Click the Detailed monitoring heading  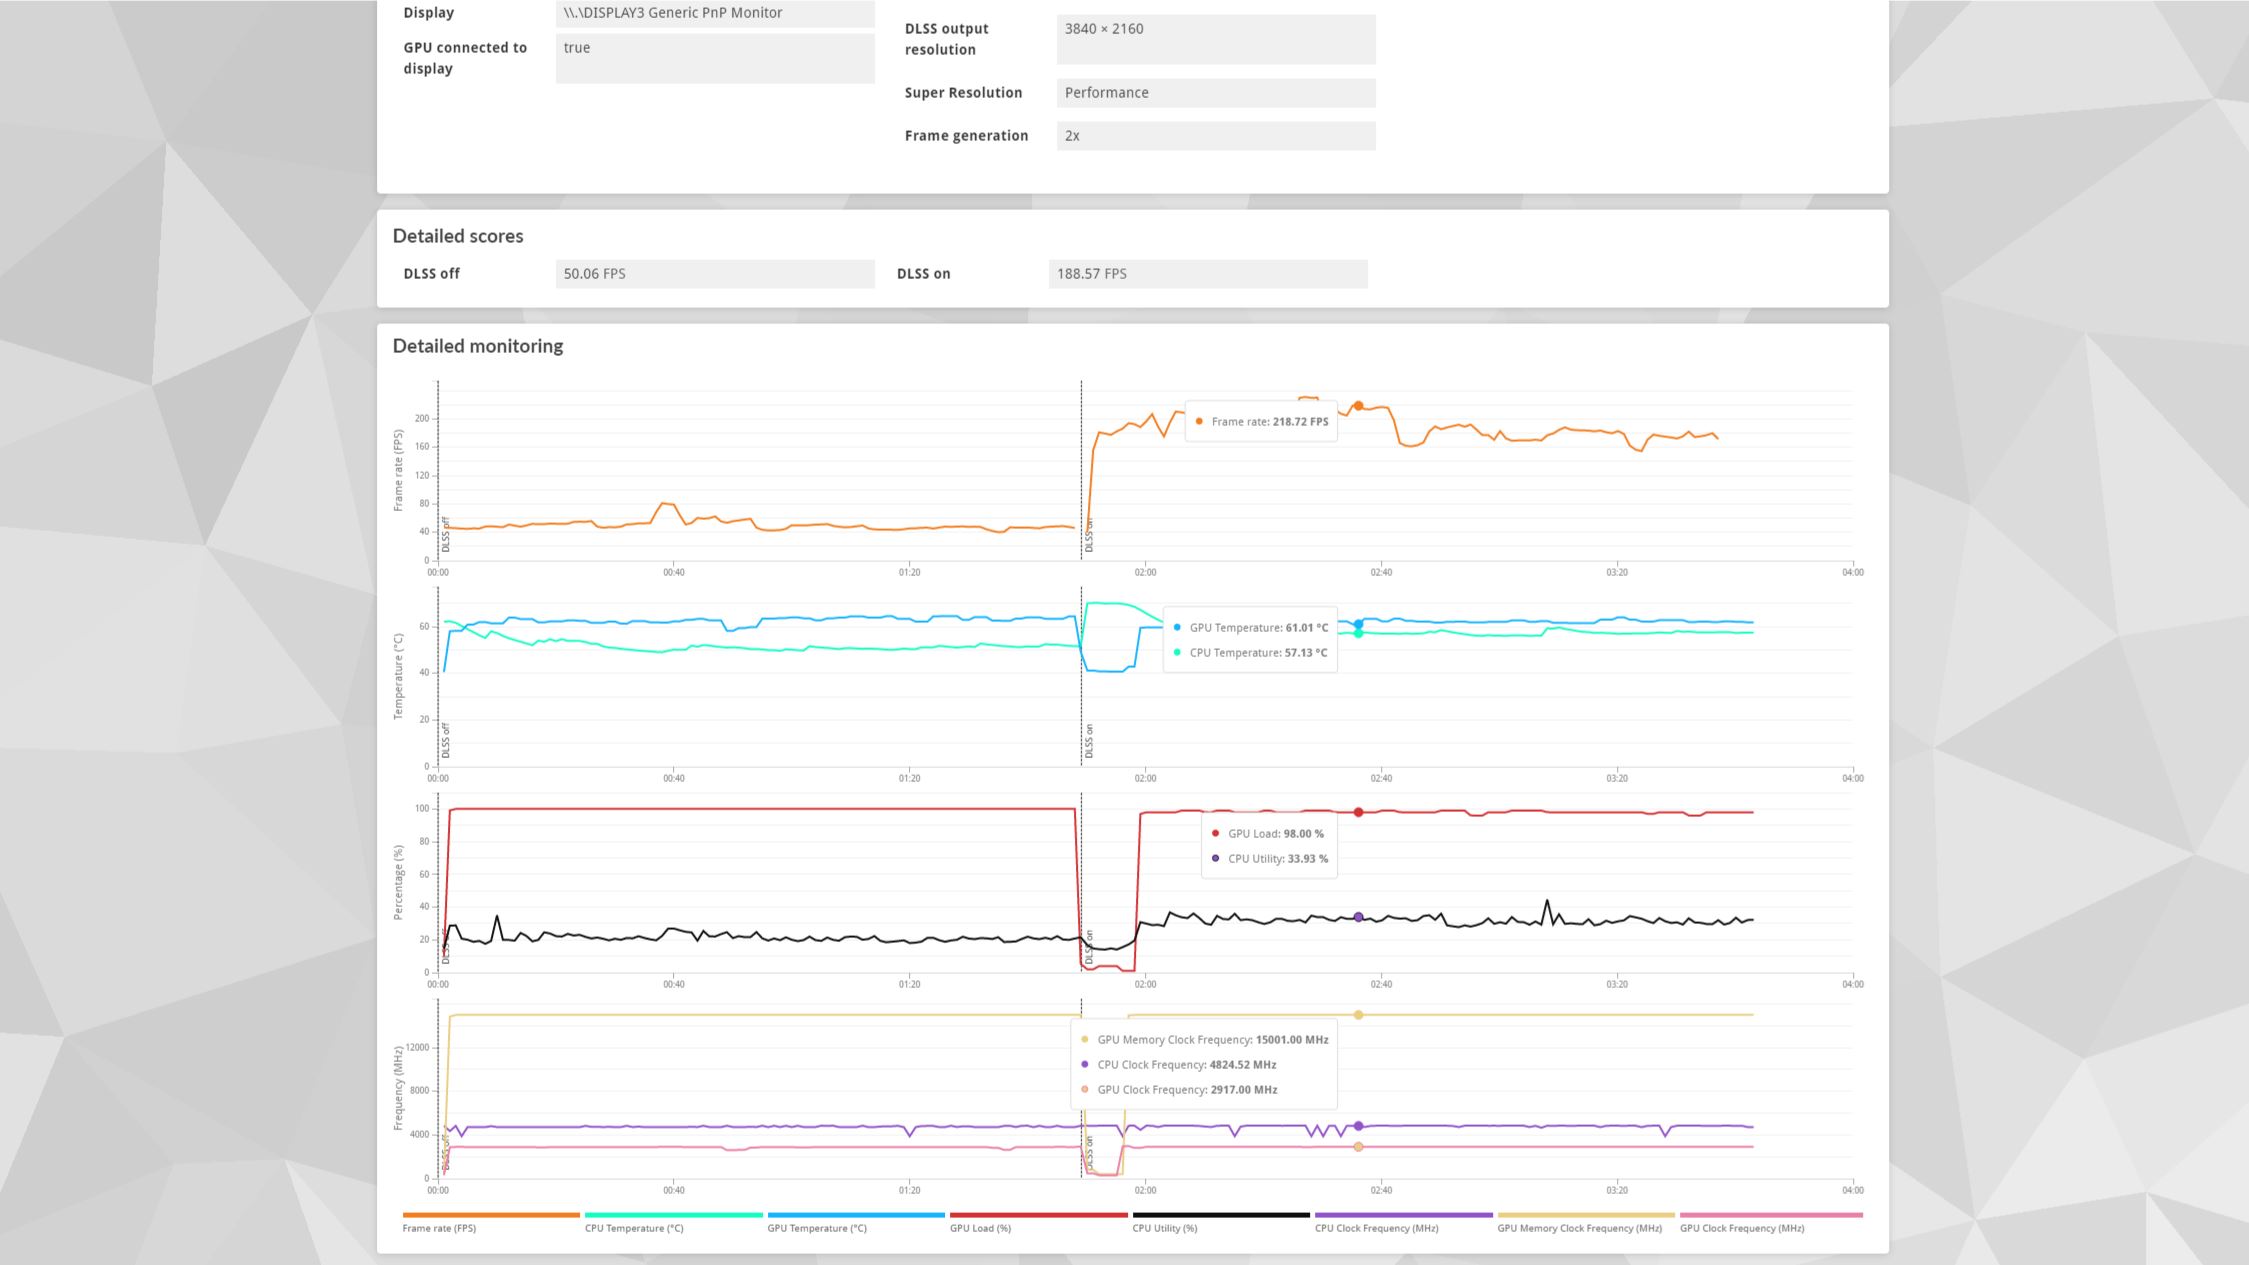tap(477, 346)
